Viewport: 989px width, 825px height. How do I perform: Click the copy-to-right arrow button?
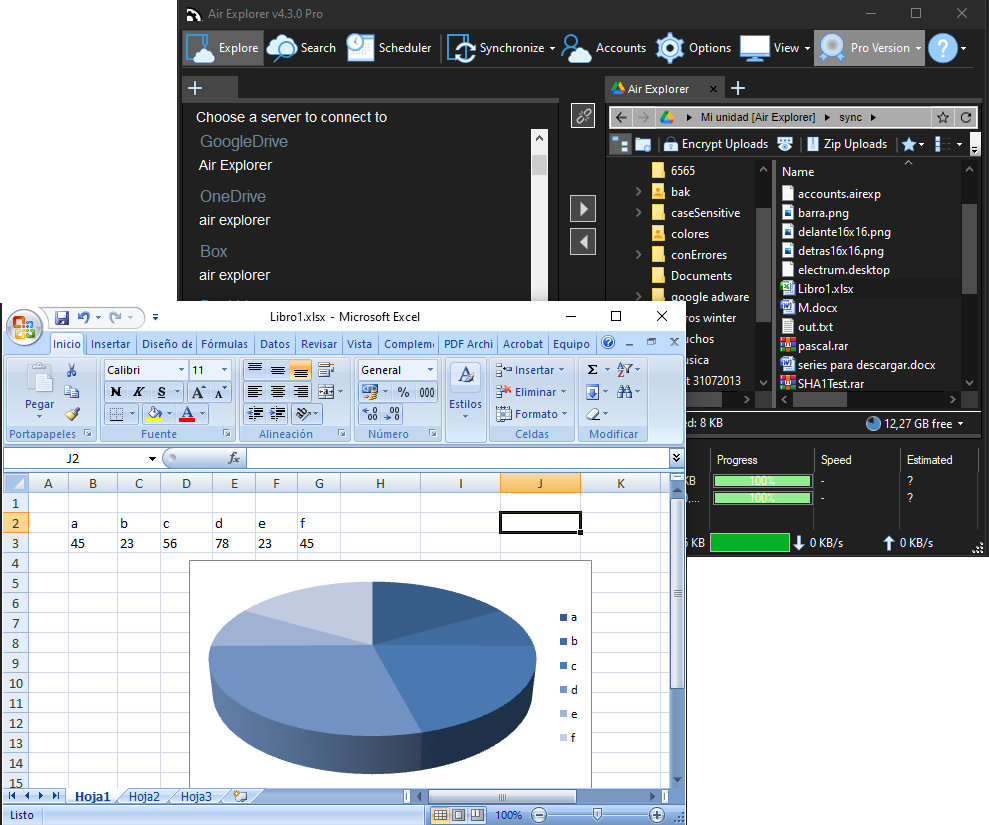click(583, 208)
